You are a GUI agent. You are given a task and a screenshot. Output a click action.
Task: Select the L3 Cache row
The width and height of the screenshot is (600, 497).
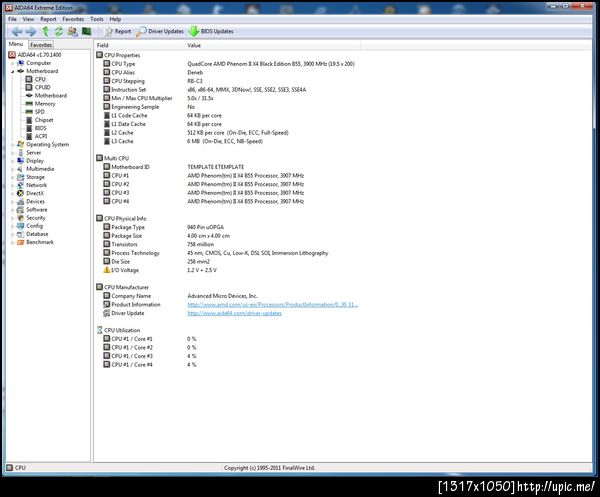click(x=183, y=142)
